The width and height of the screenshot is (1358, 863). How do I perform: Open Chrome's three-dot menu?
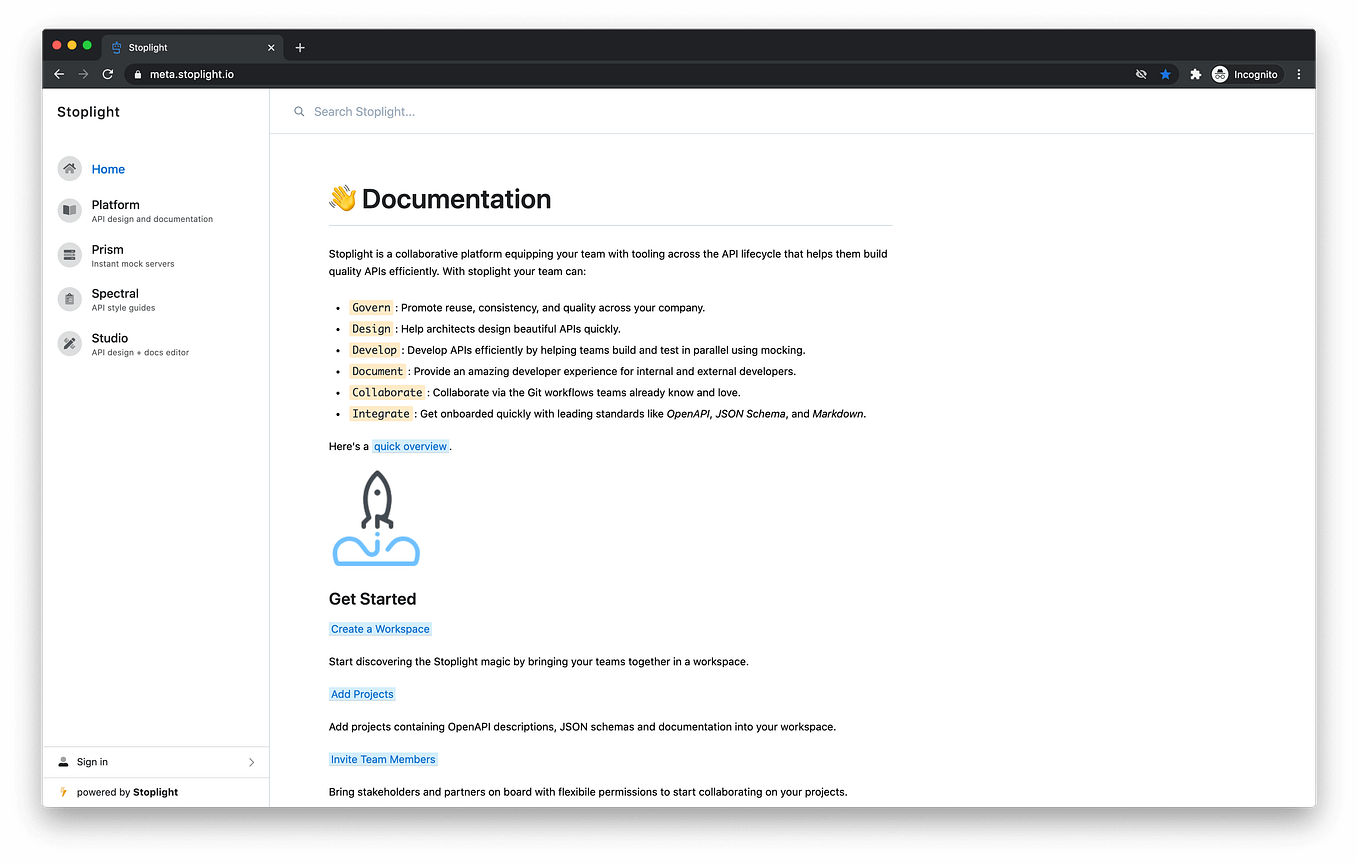coord(1298,73)
